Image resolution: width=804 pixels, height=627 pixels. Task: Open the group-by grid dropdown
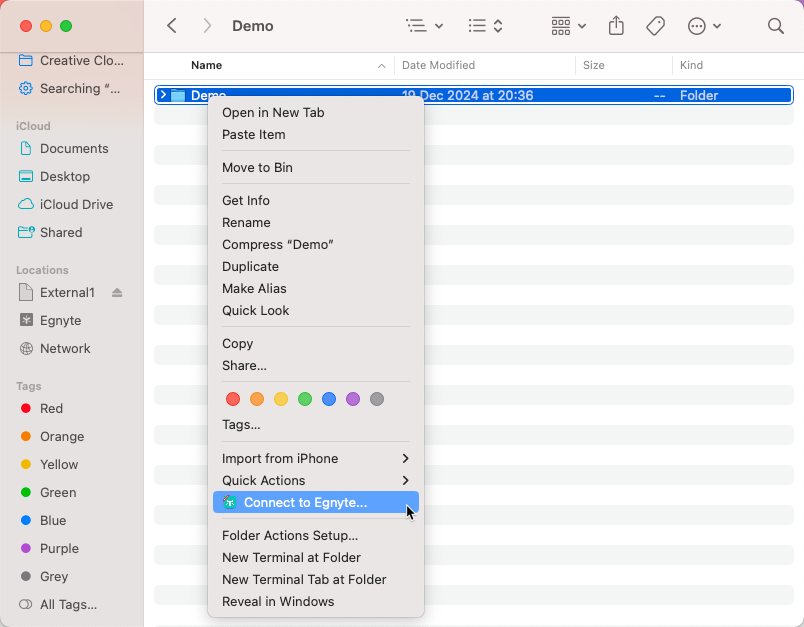coord(569,26)
